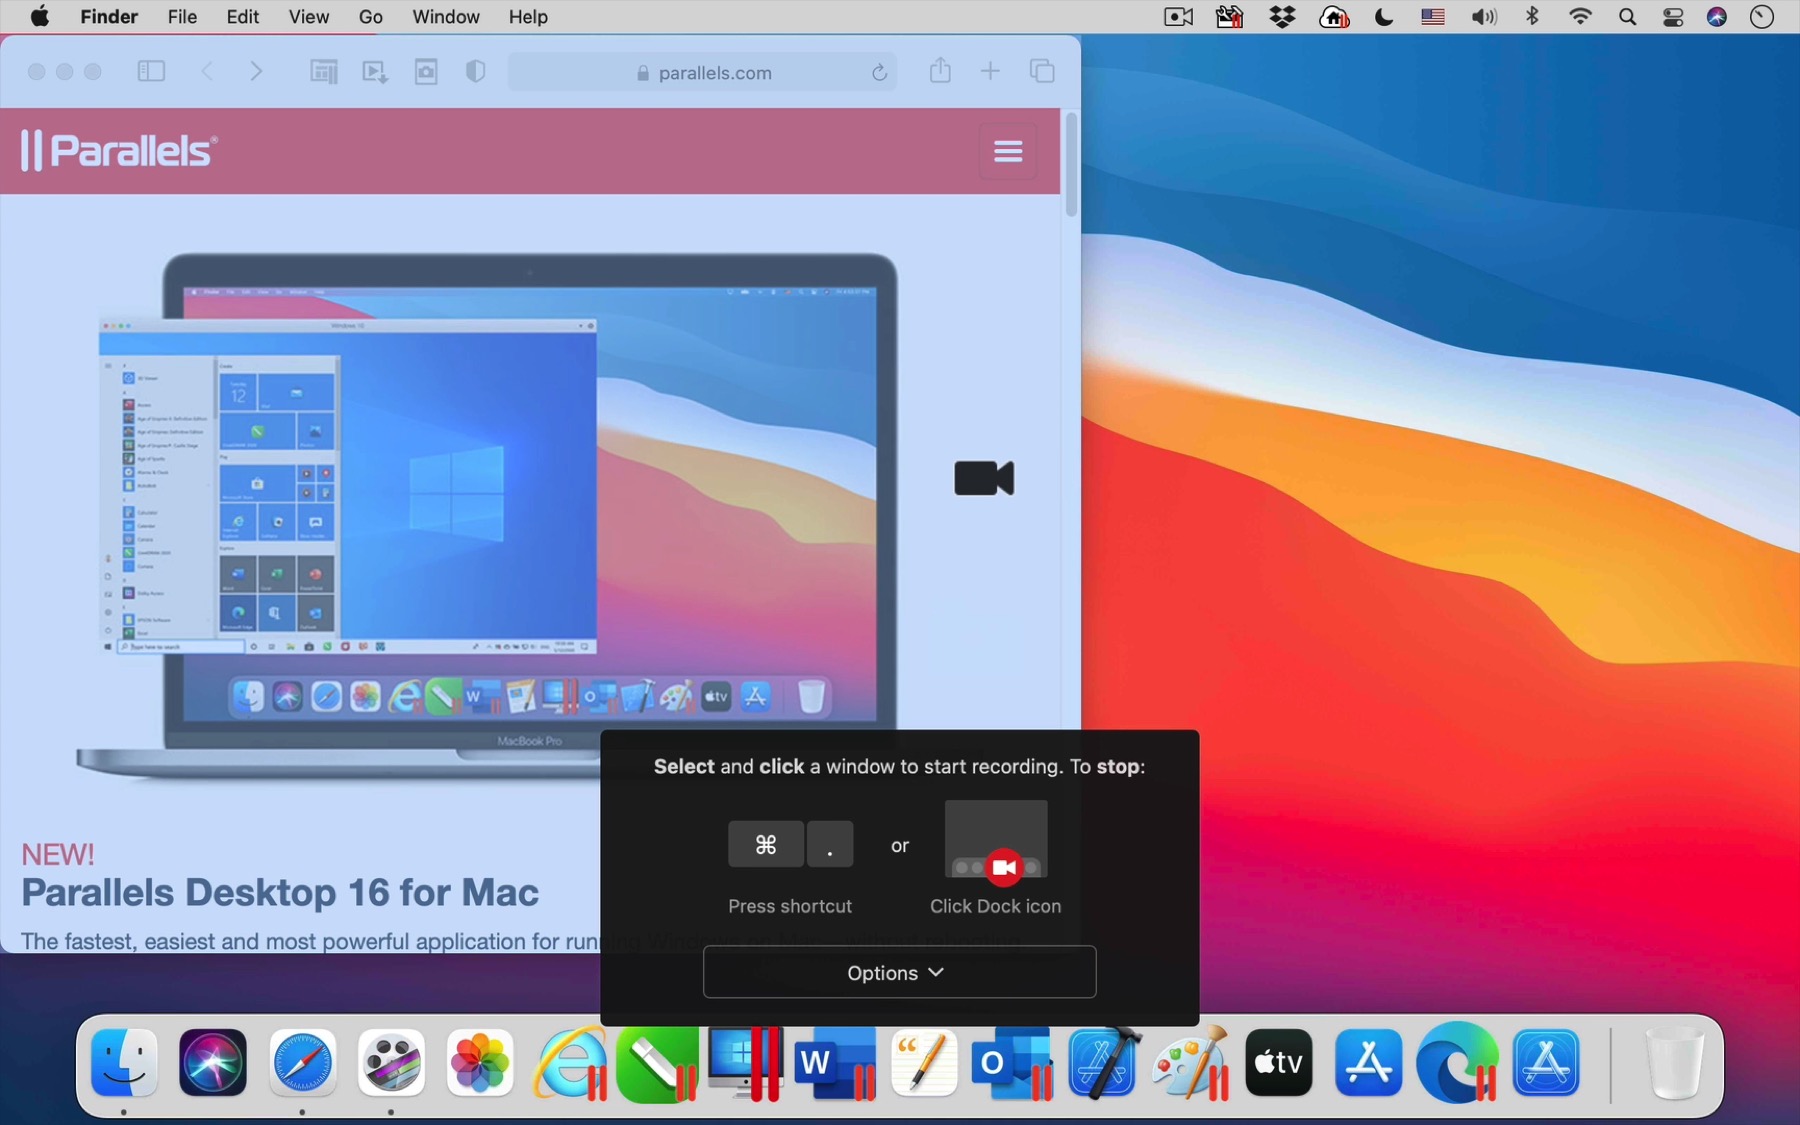The height and width of the screenshot is (1125, 1800).
Task: Open the Go menu
Action: click(x=371, y=17)
